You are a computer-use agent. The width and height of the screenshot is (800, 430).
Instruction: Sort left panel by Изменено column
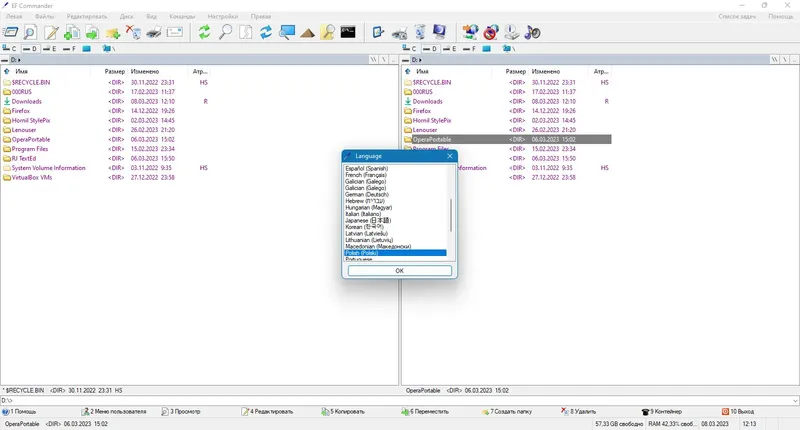click(145, 71)
